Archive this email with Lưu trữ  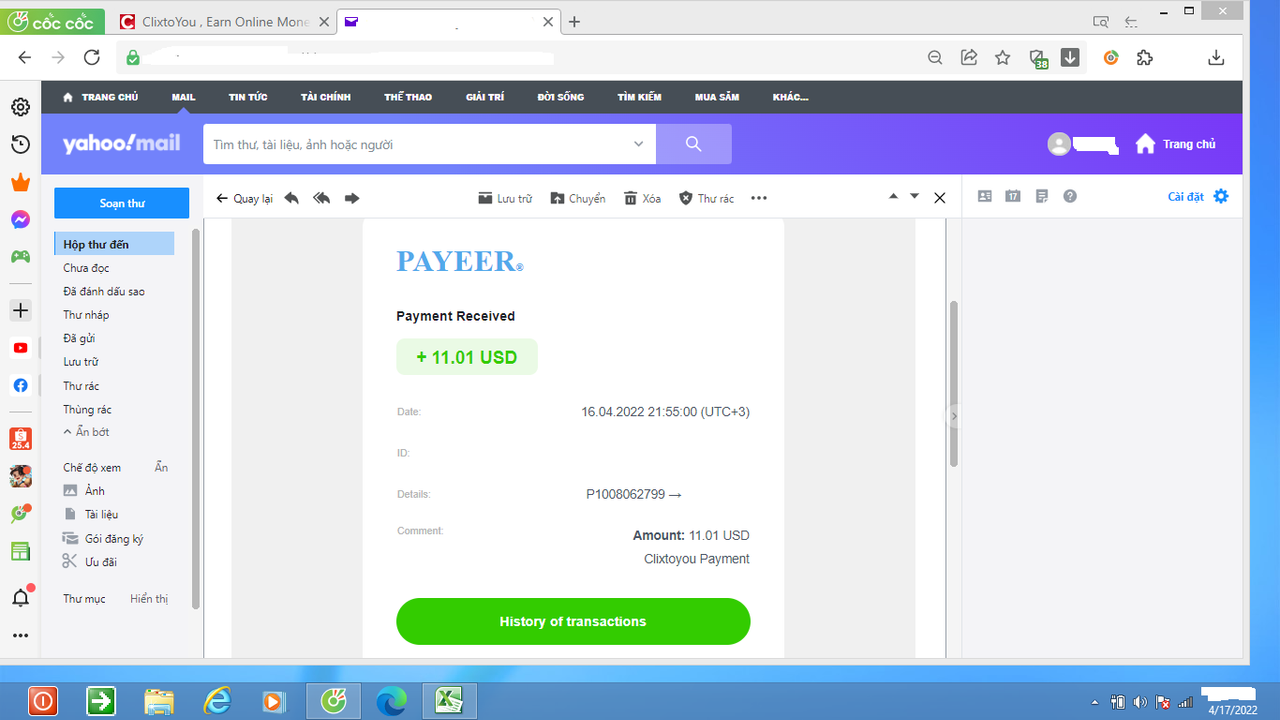[504, 198]
